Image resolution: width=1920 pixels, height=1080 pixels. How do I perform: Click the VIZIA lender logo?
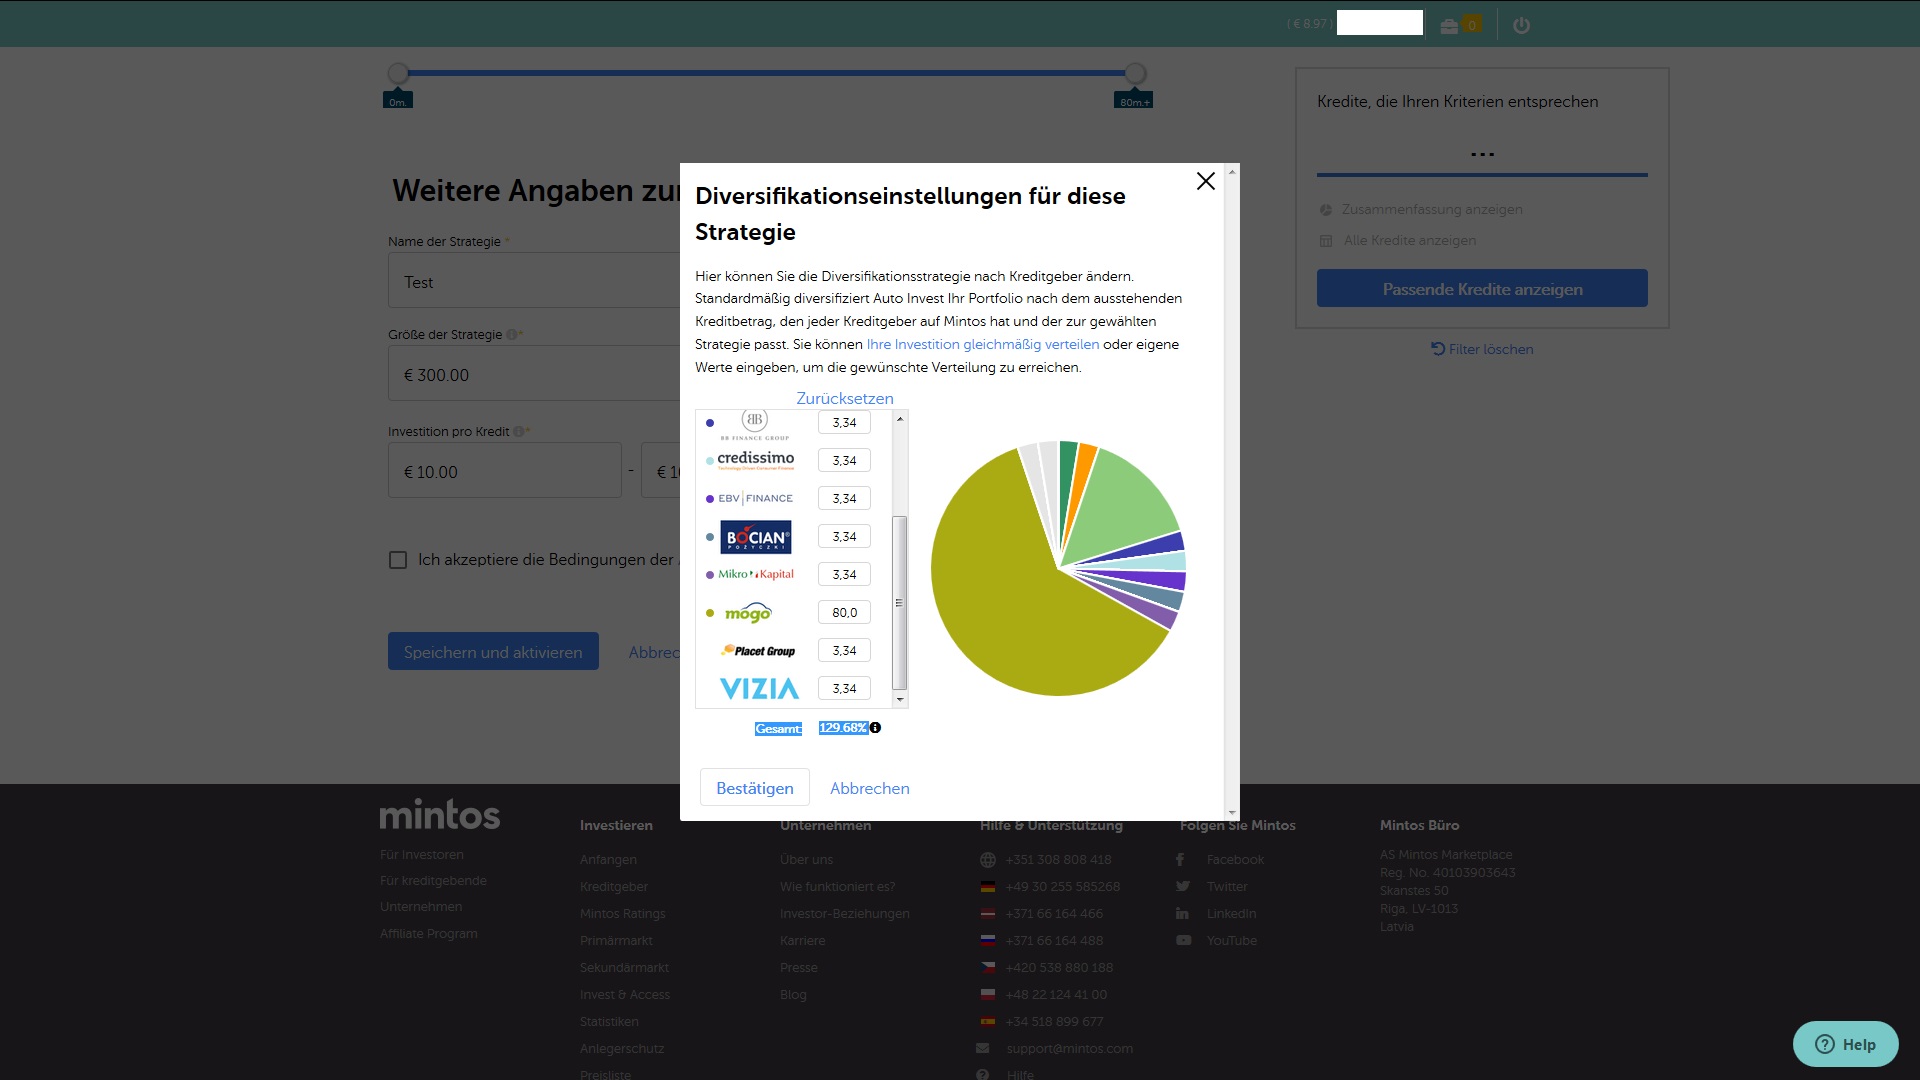[x=759, y=689]
